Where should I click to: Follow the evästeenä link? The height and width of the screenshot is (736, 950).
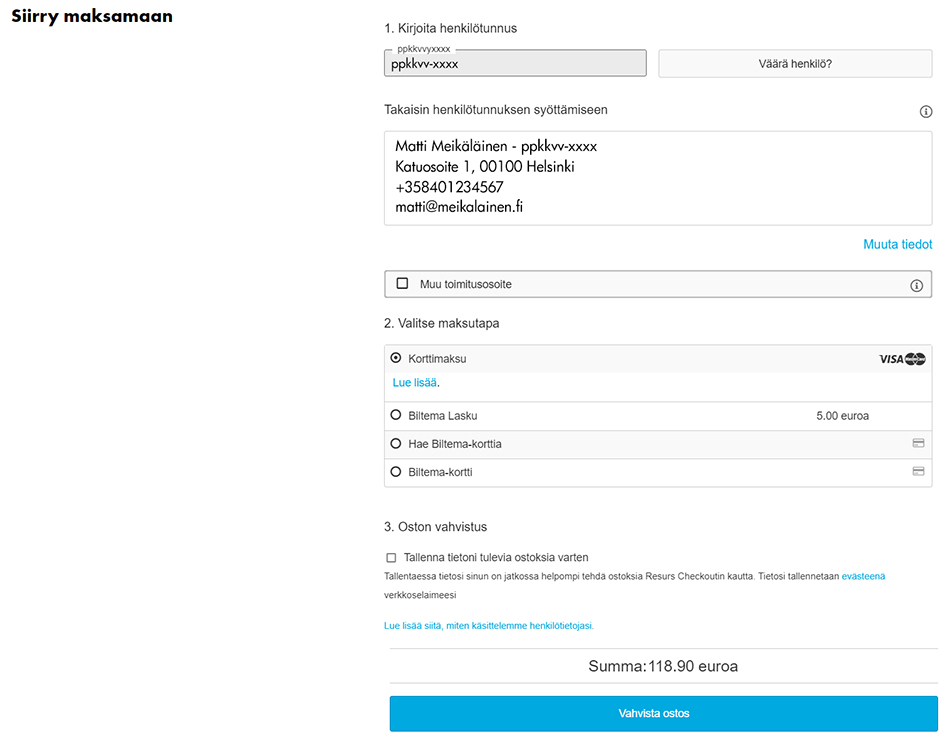click(x=863, y=576)
